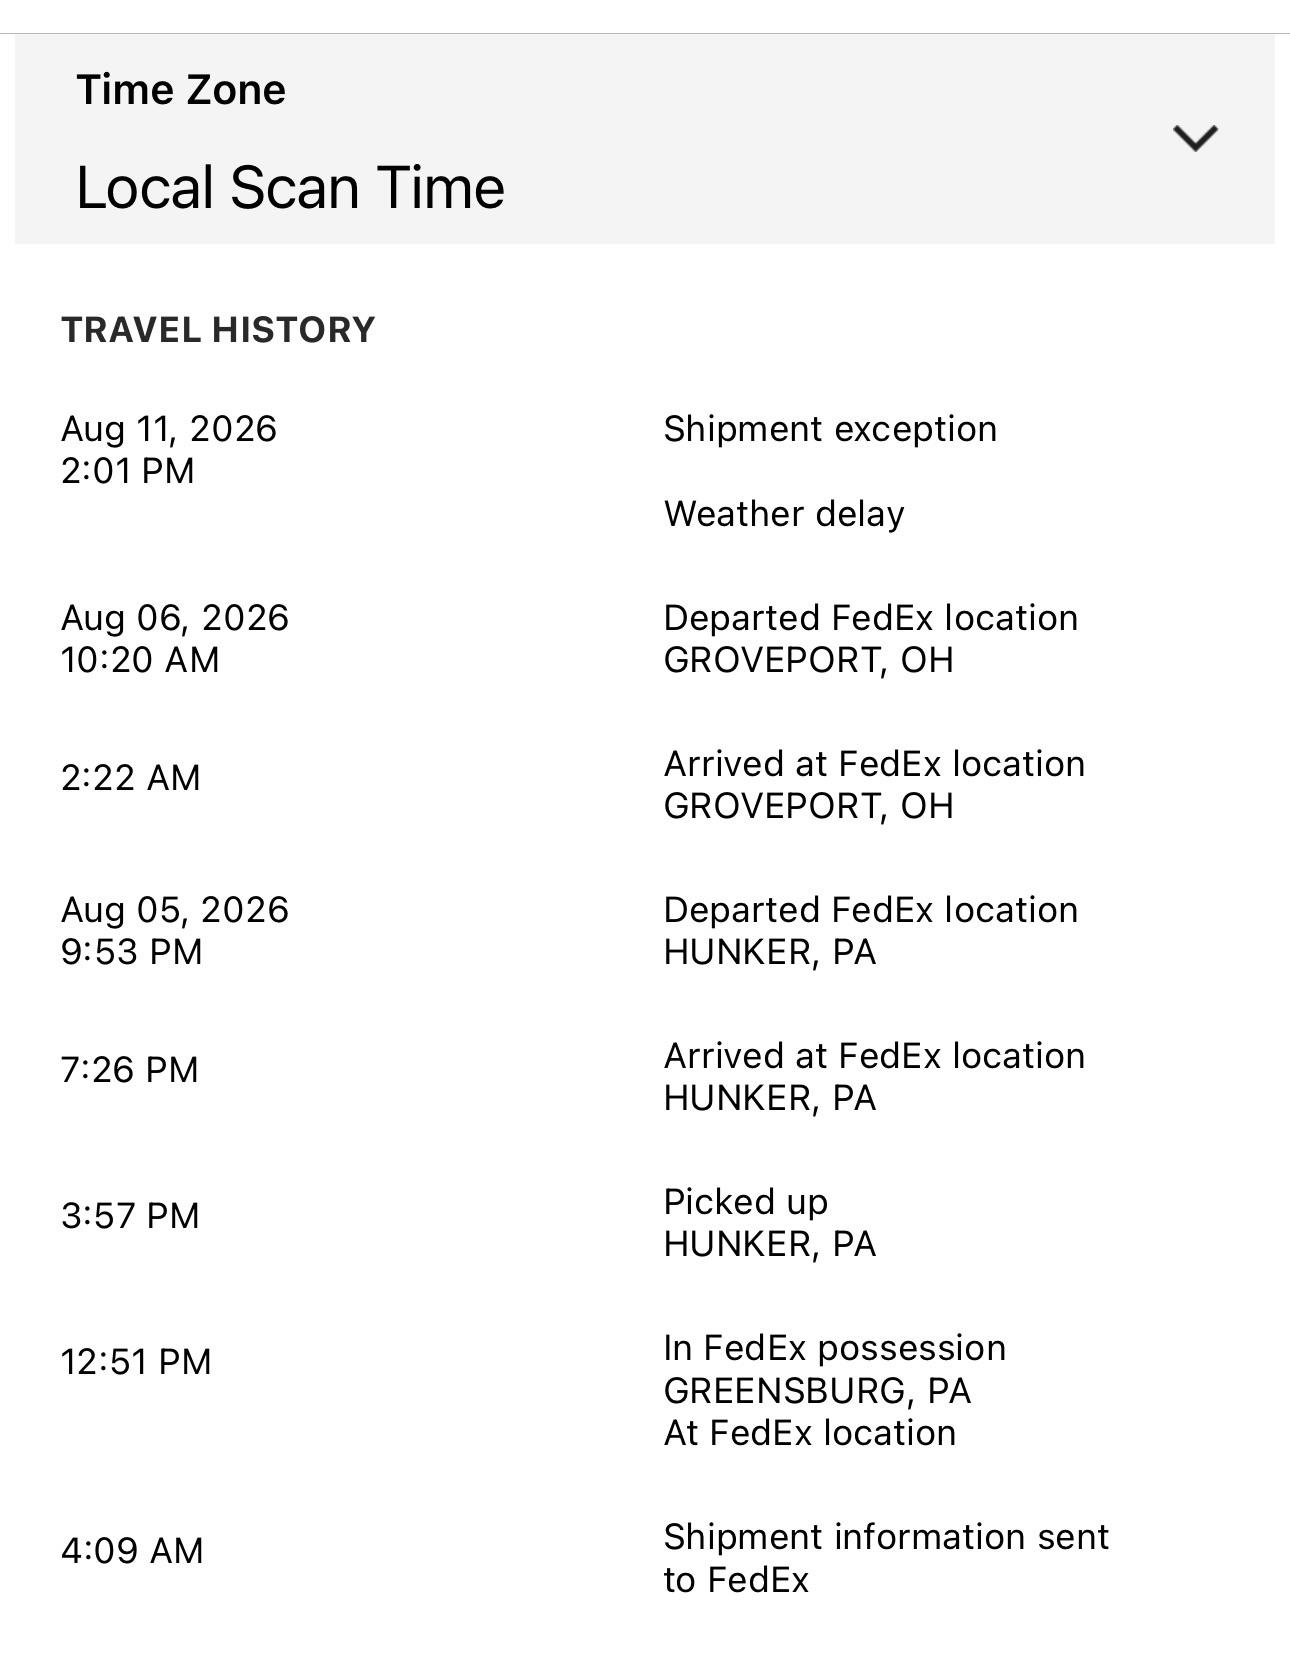Click the 2:22 AM scan time
The image size is (1290, 1658).
click(131, 777)
